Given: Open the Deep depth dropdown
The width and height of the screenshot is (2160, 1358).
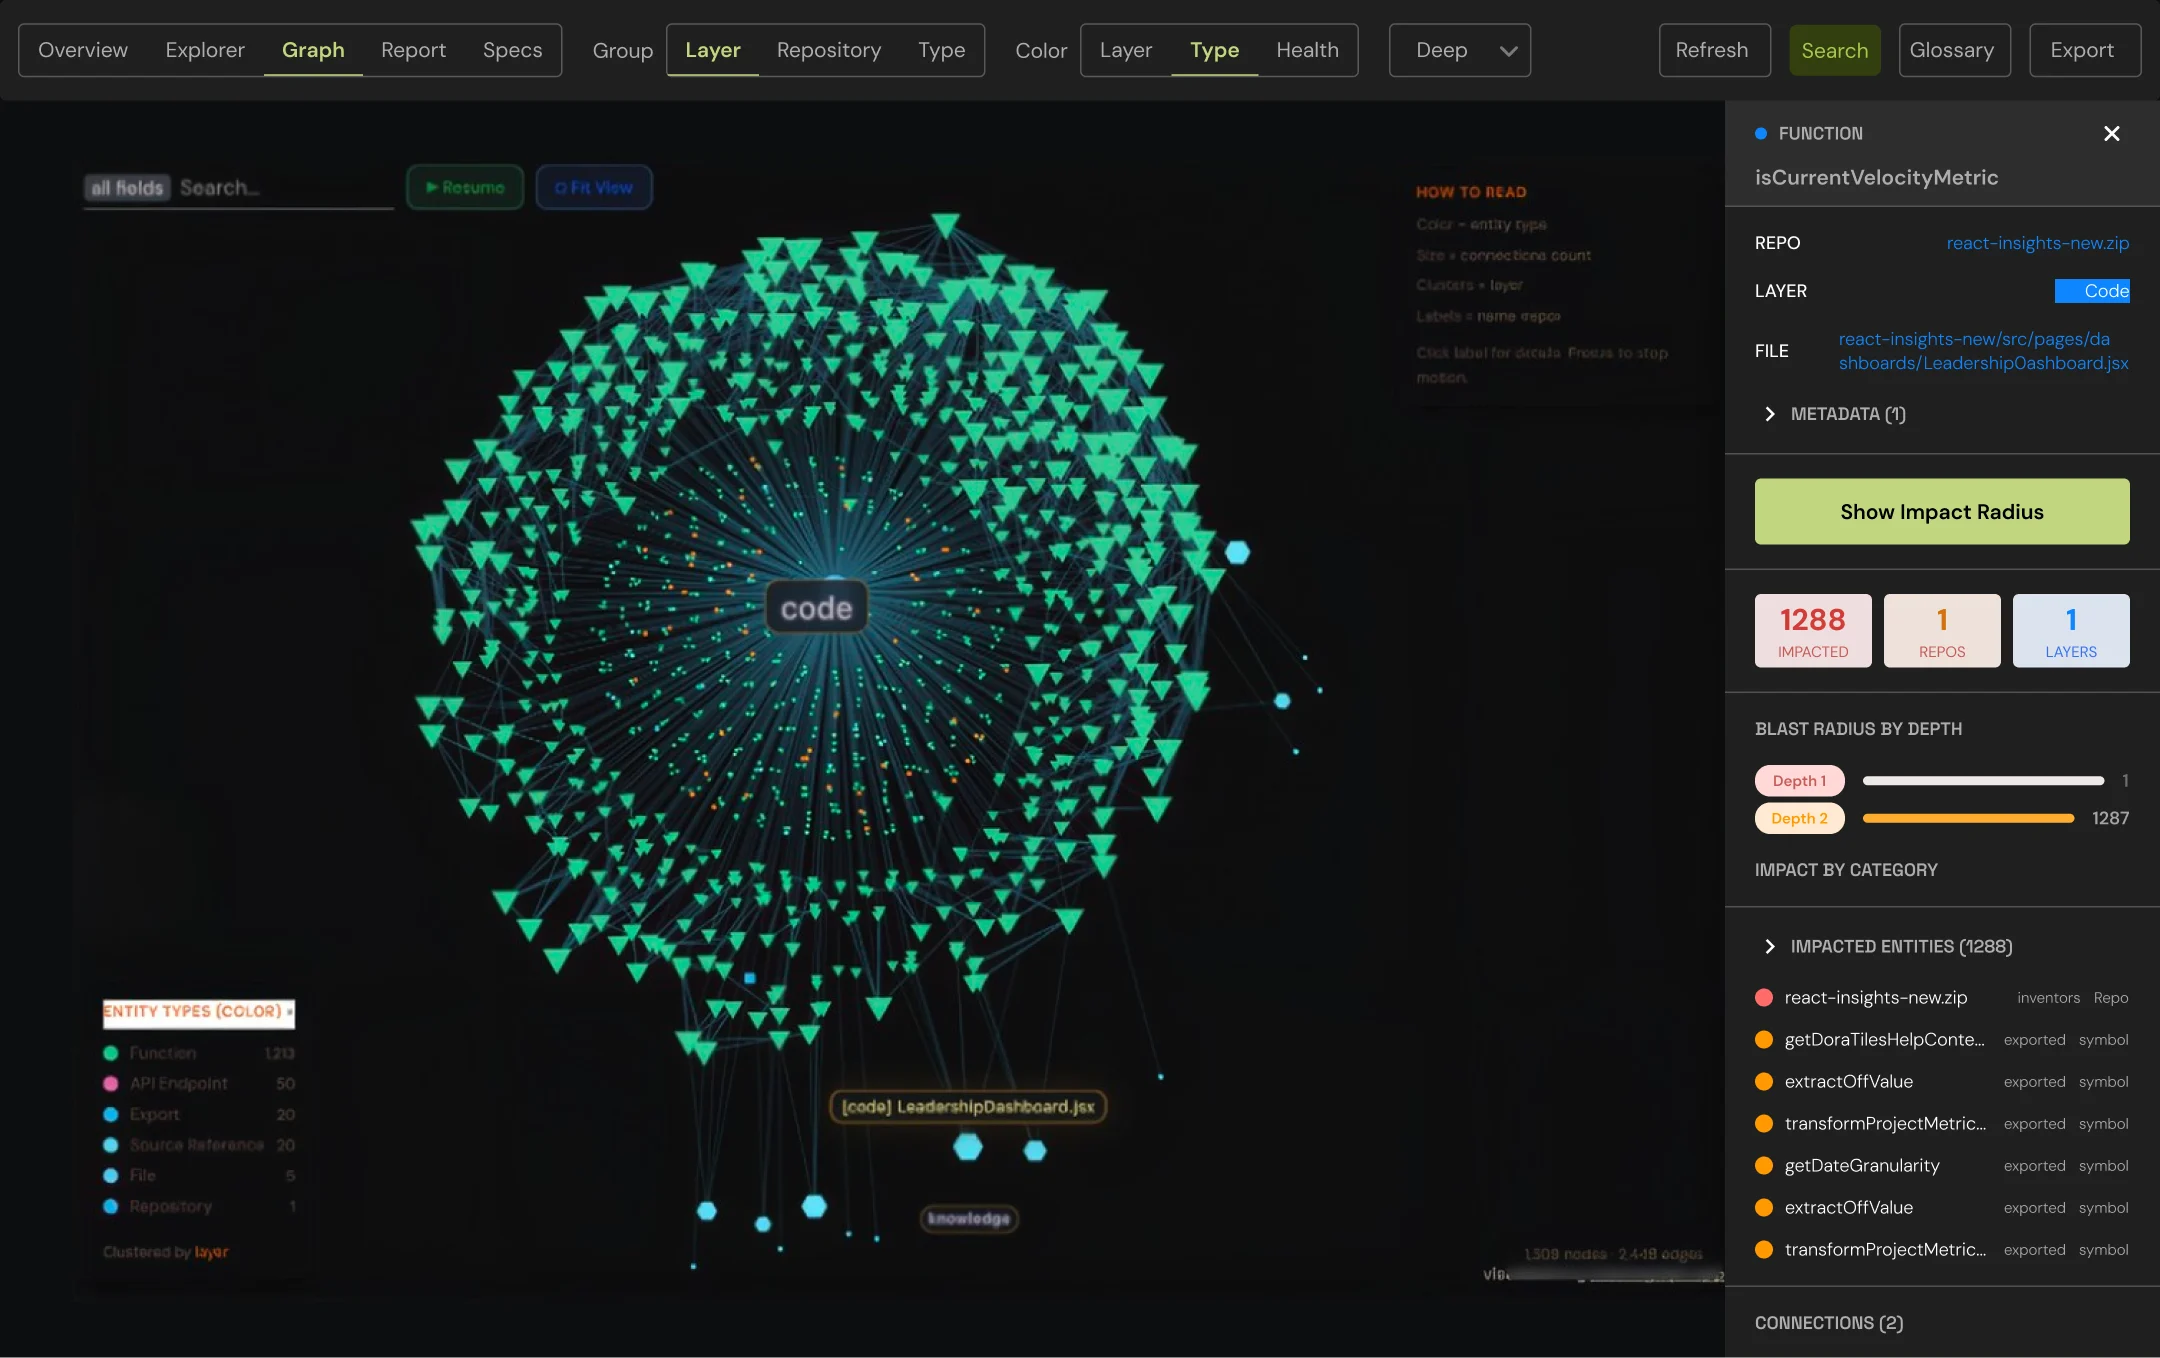Looking at the screenshot, I should pos(1459,50).
